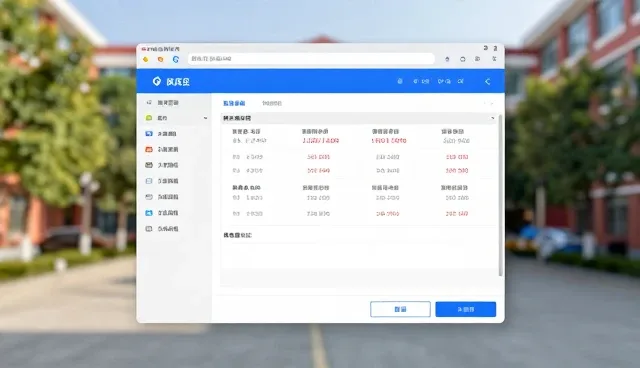The image size is (640, 368).
Task: Select the active blue tab in content area
Action: (x=234, y=103)
